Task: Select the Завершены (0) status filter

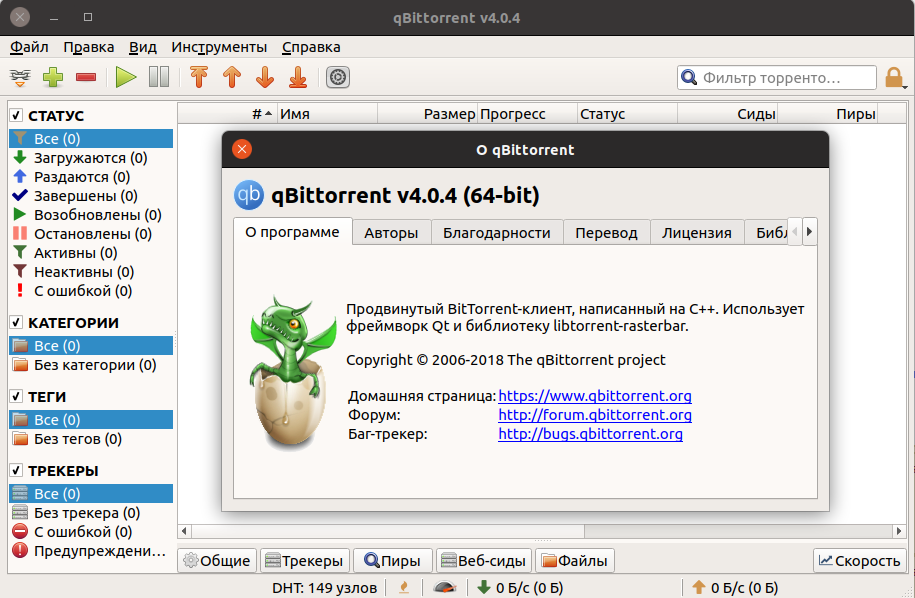Action: point(91,196)
